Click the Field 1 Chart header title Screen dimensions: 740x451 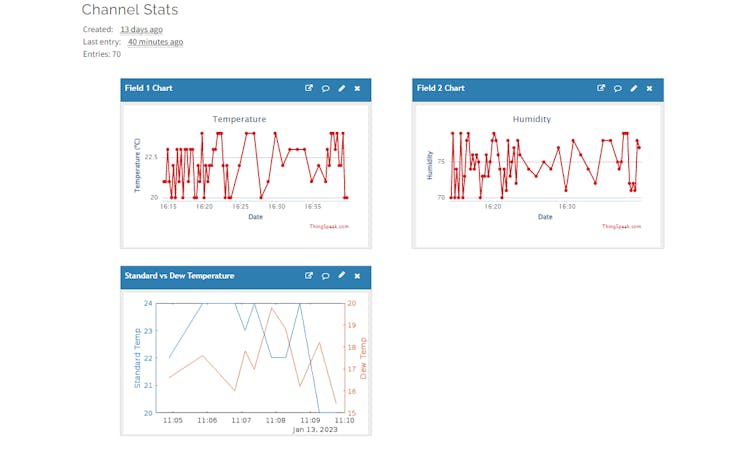click(148, 88)
